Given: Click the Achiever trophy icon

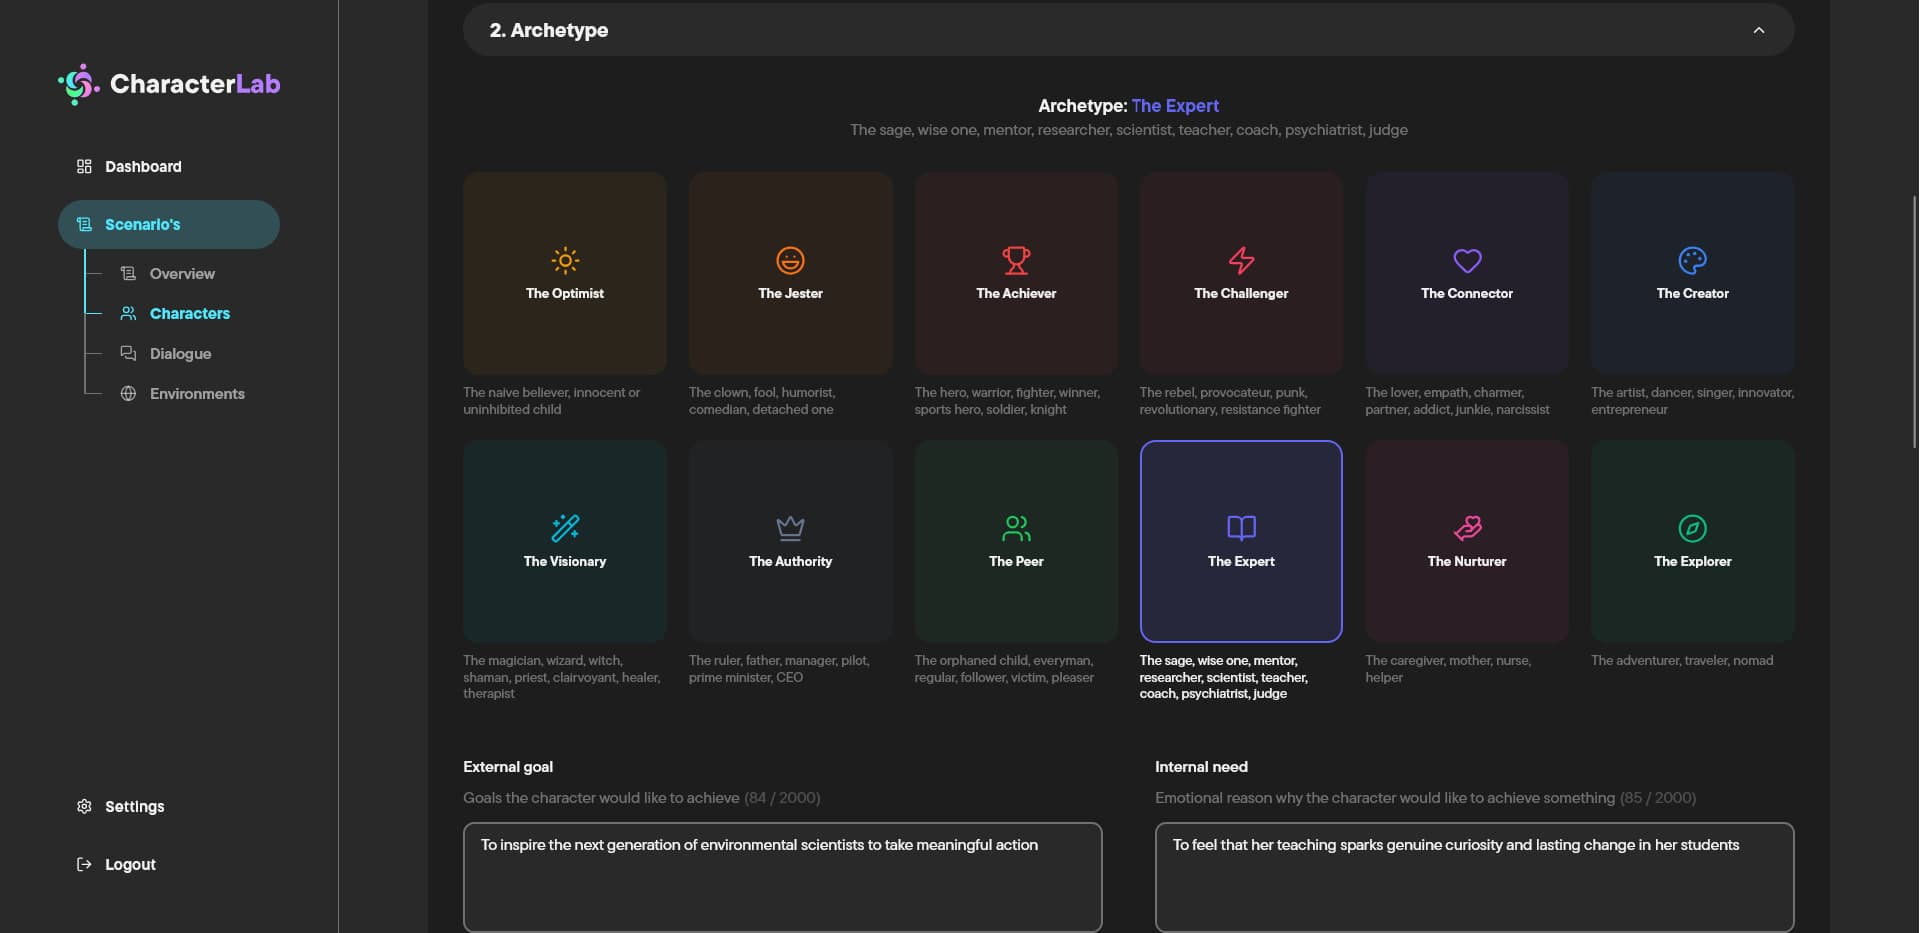Looking at the screenshot, I should pyautogui.click(x=1016, y=260).
